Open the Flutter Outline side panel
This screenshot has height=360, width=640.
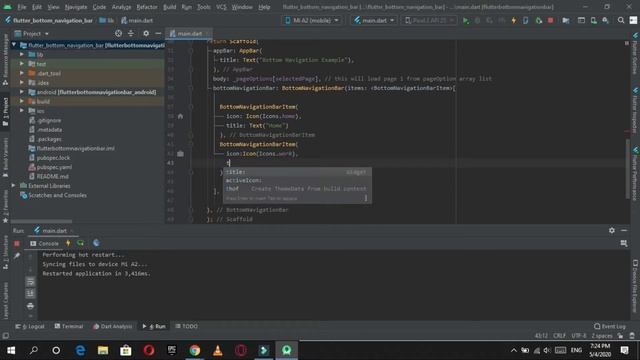pos(635,54)
